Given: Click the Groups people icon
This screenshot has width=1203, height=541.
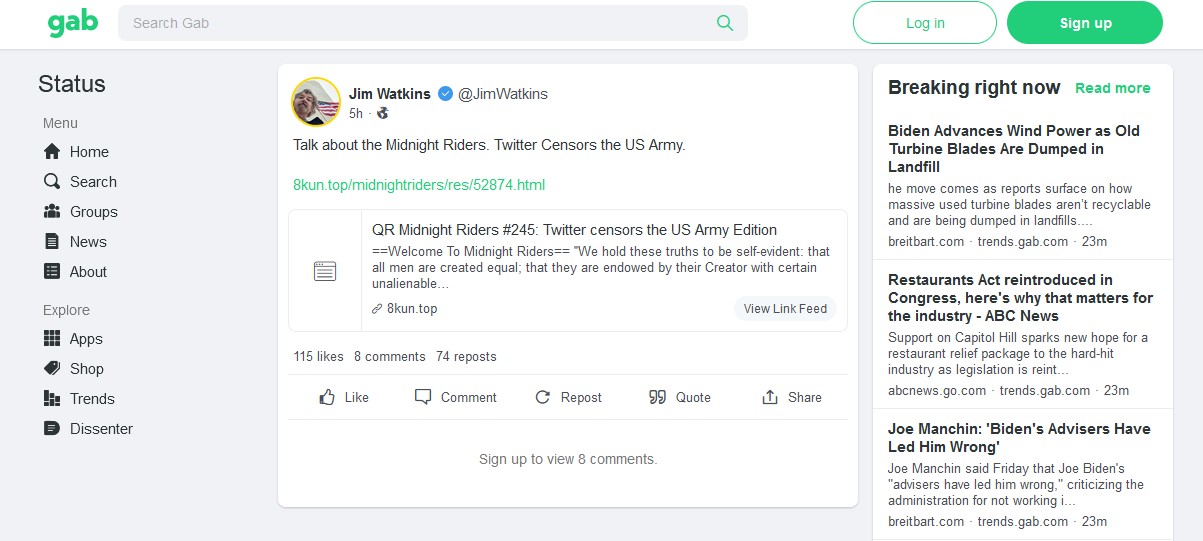Looking at the screenshot, I should [52, 212].
